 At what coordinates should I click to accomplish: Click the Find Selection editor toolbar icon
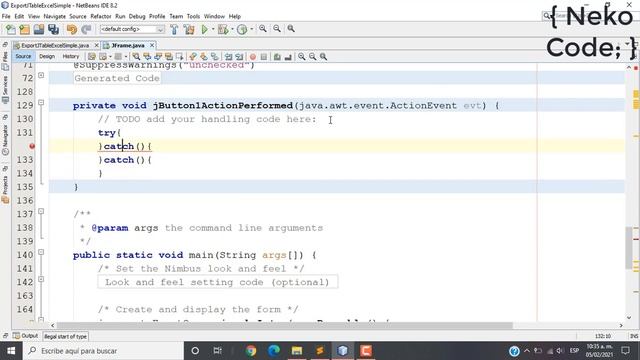[x=136, y=57]
